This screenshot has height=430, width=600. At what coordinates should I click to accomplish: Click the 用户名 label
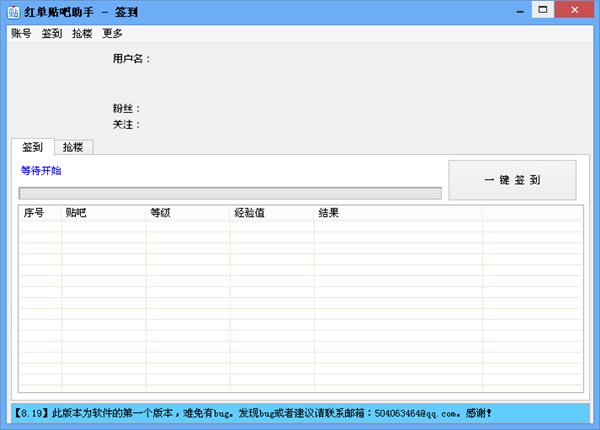pos(131,59)
